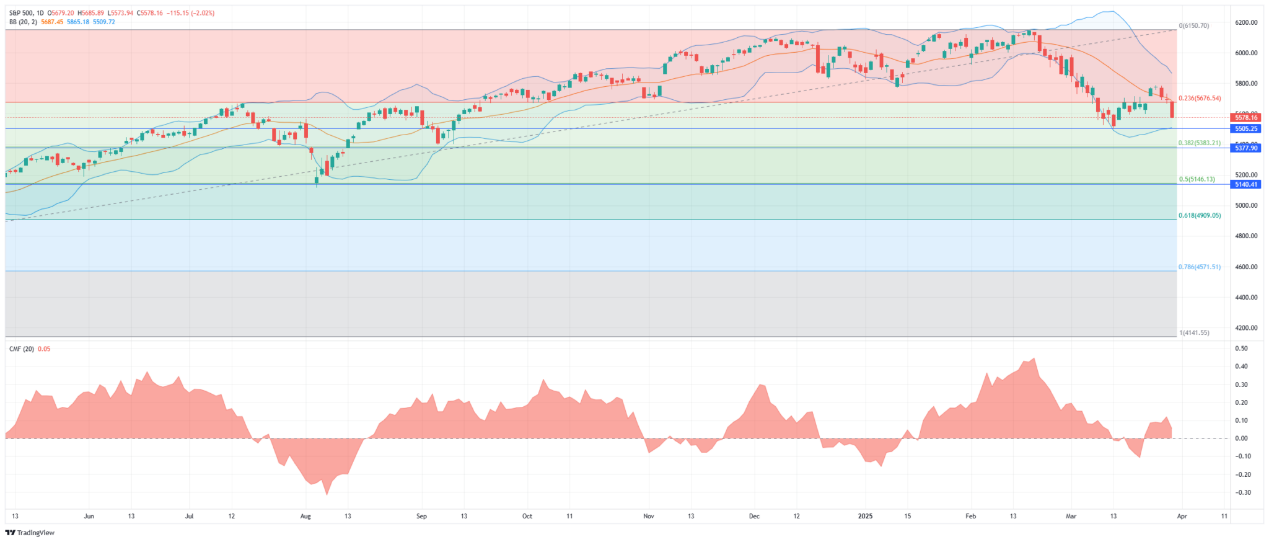Click the TradingView logo icon
The height and width of the screenshot is (542, 1269).
(10, 532)
